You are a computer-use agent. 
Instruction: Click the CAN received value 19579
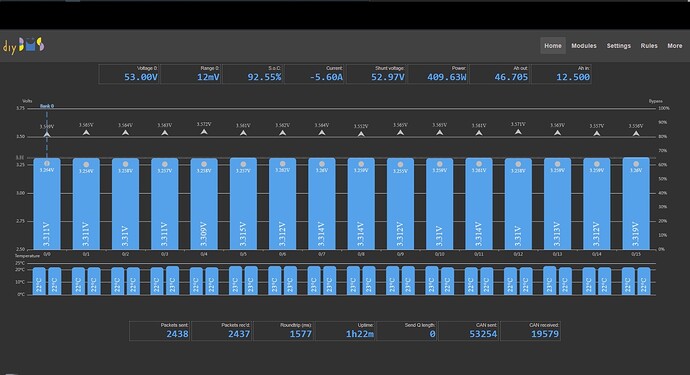point(545,334)
